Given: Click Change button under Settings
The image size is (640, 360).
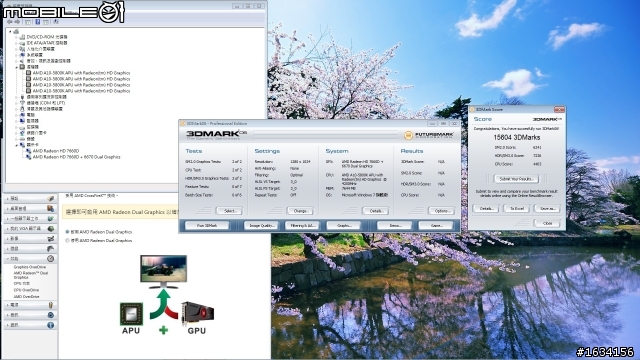Looking at the screenshot, I should click(x=300, y=211).
